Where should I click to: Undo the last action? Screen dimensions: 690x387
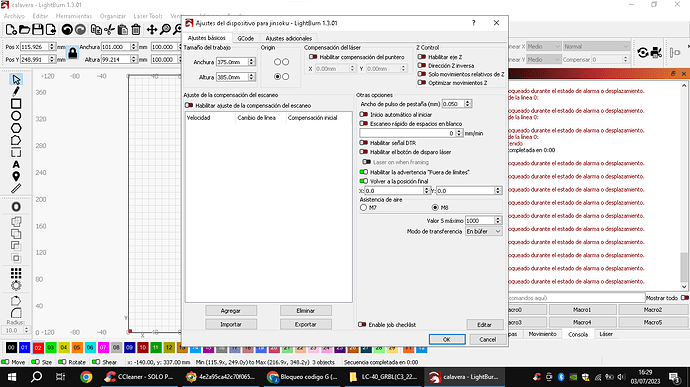pos(67,29)
